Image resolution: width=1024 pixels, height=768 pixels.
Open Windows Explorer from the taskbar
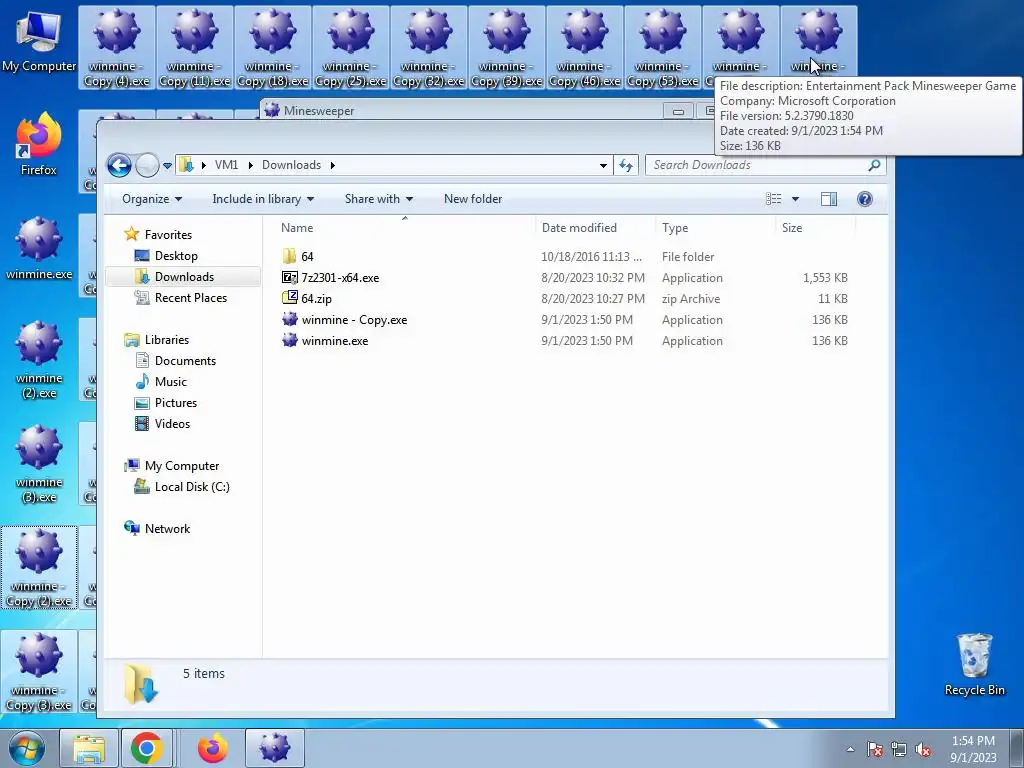pos(89,748)
